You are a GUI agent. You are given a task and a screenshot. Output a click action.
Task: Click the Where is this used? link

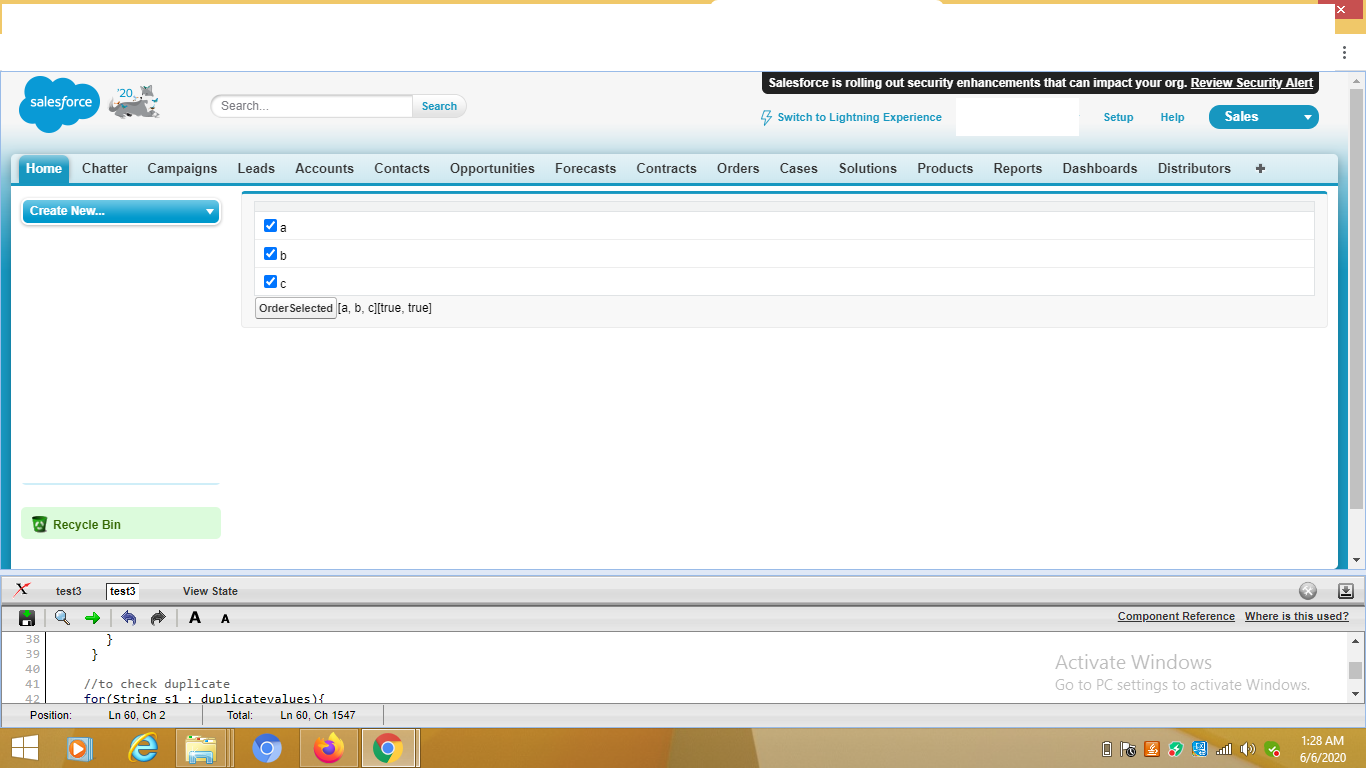point(1296,616)
